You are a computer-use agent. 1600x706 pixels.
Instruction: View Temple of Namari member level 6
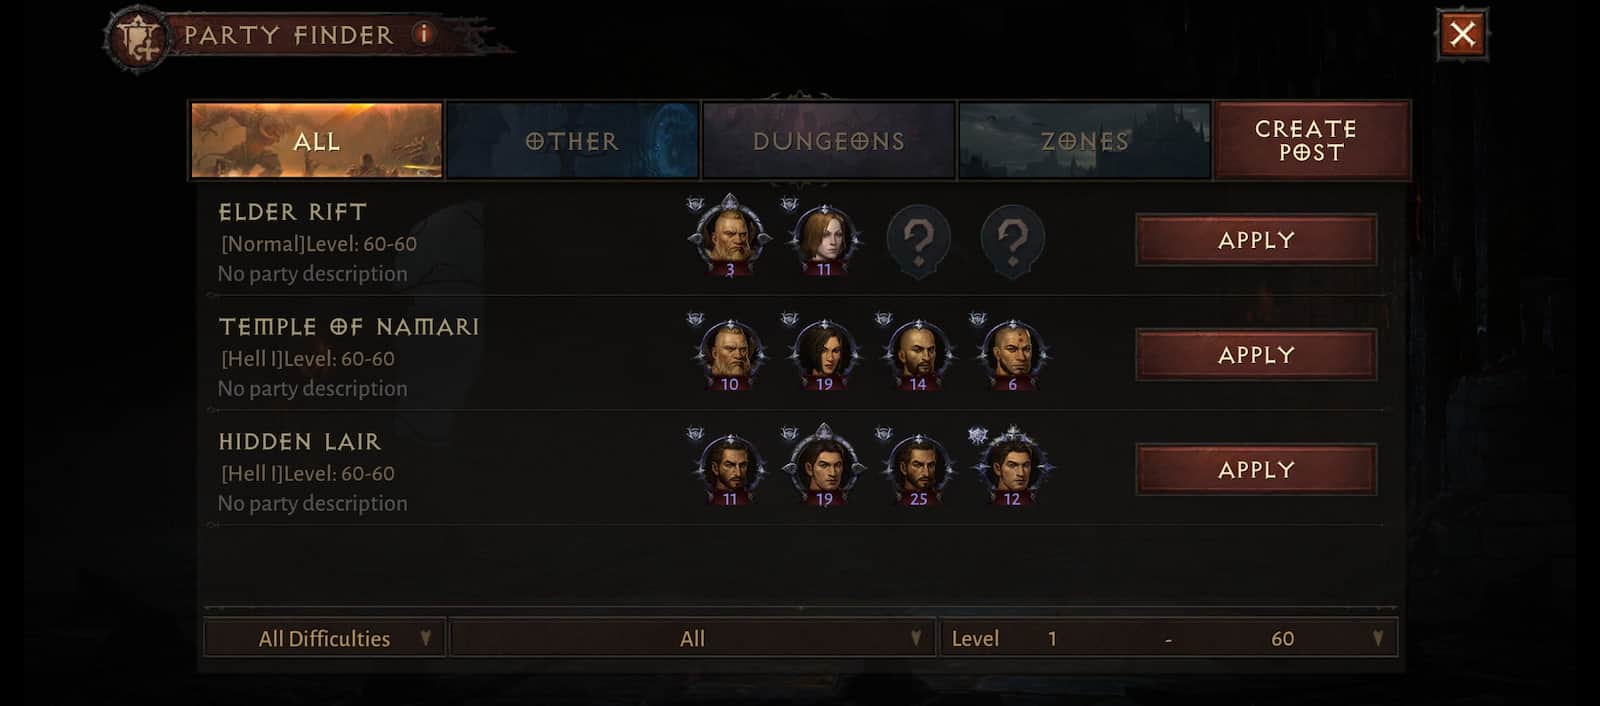coord(1012,354)
